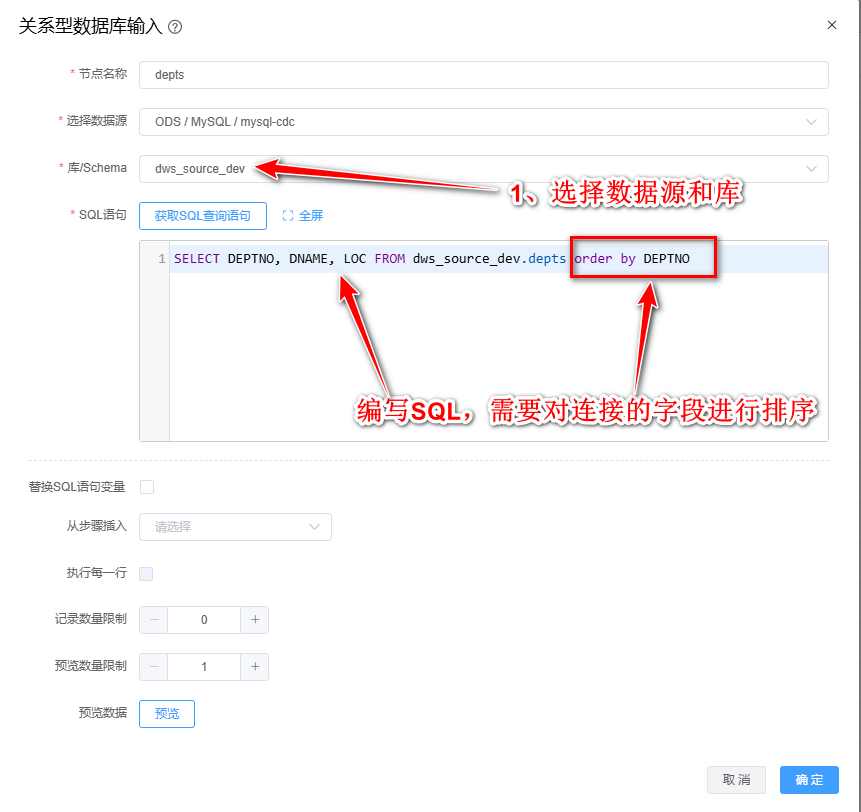
Task: Increase 预览数量限制 with plus button
Action: 255,667
